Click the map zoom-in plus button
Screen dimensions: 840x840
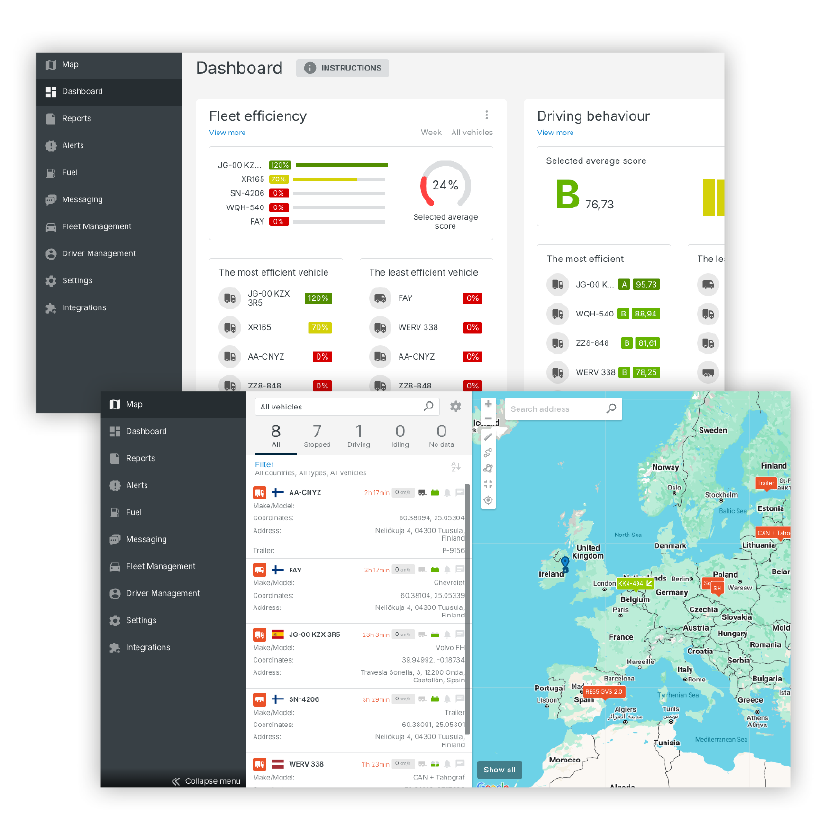[488, 405]
